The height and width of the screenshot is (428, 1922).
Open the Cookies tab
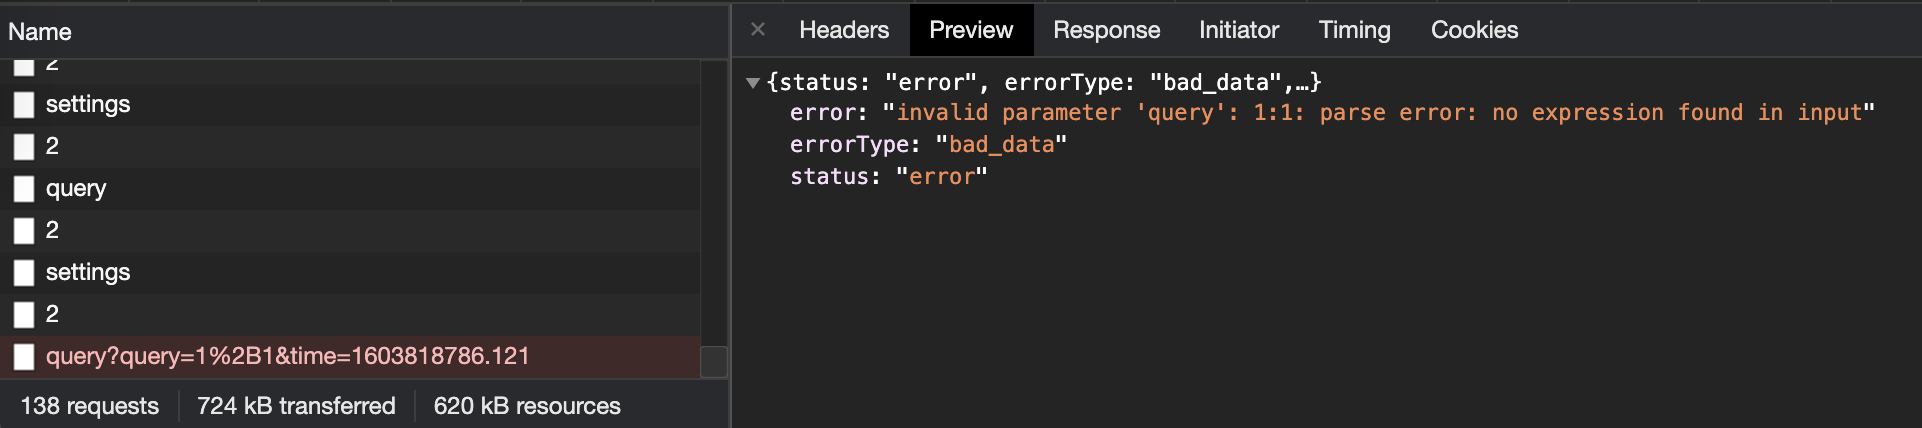[x=1474, y=30]
